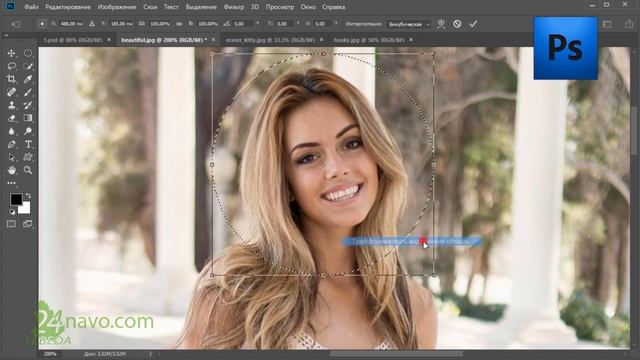Select the Eyedropper tool
The height and width of the screenshot is (360, 640).
click(x=28, y=79)
